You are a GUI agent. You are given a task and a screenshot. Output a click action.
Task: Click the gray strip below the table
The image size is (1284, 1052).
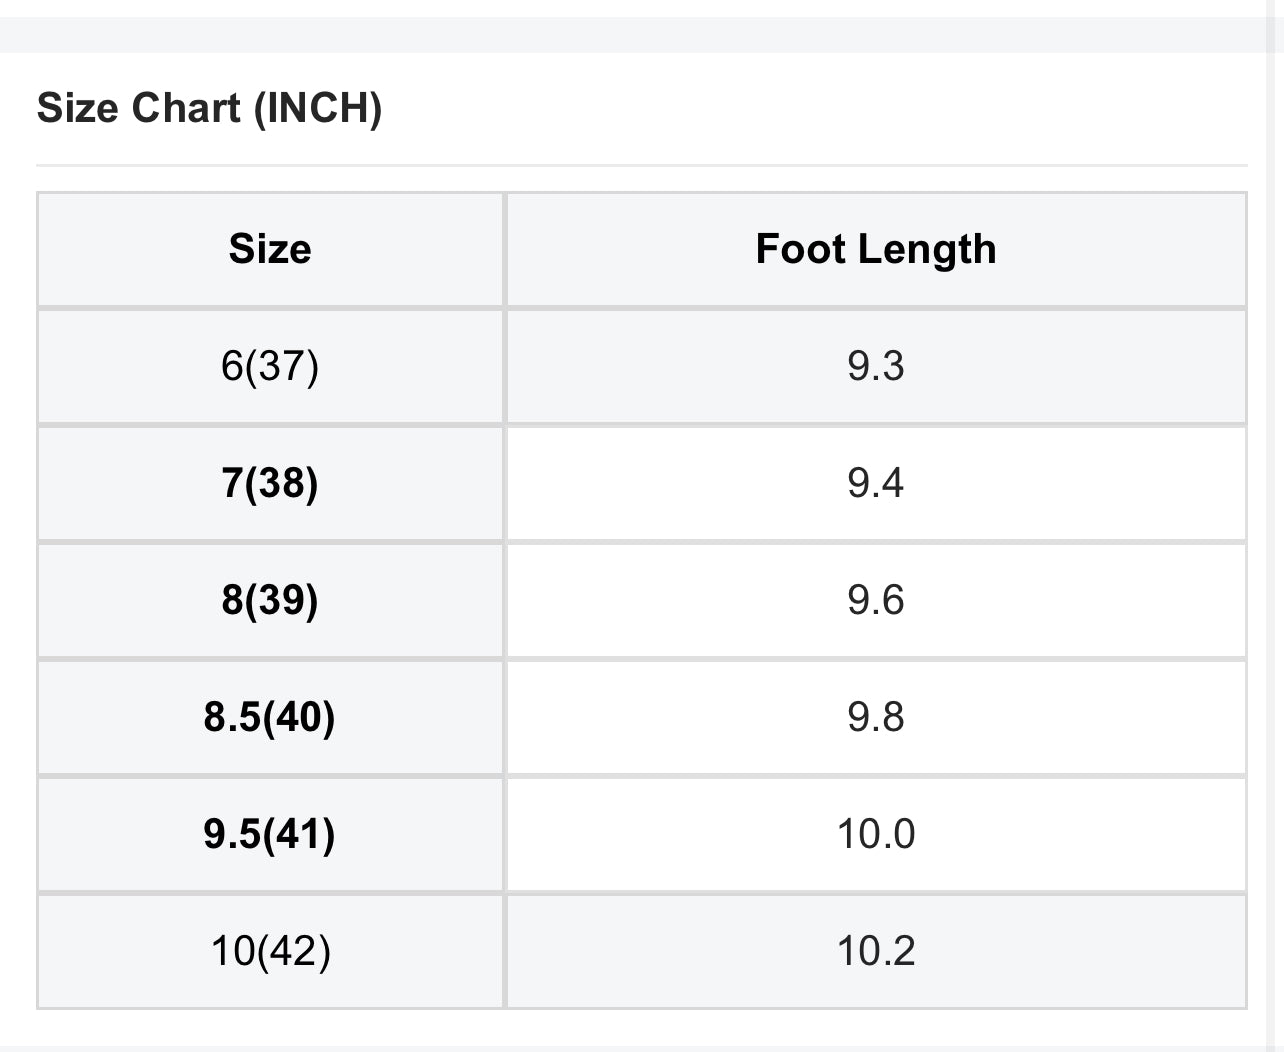(x=640, y=1047)
